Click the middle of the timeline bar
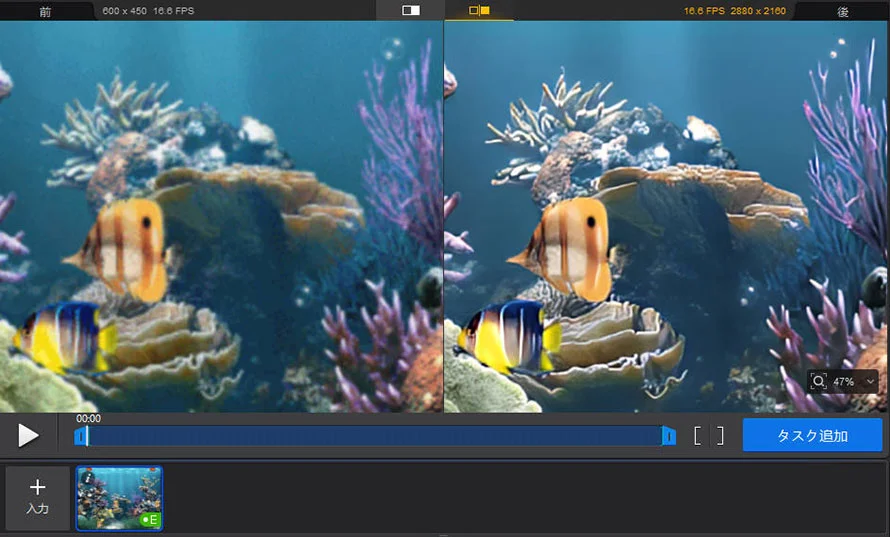This screenshot has width=890, height=537. [375, 437]
